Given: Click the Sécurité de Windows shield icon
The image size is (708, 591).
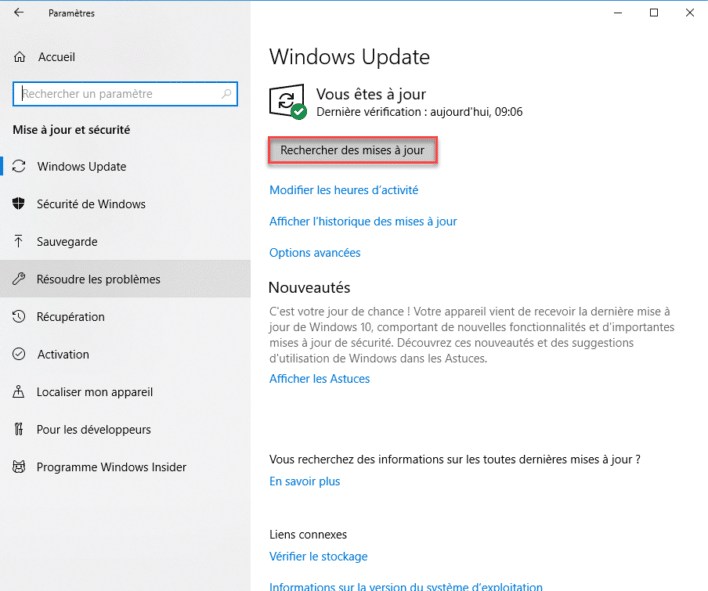Looking at the screenshot, I should pos(18,204).
